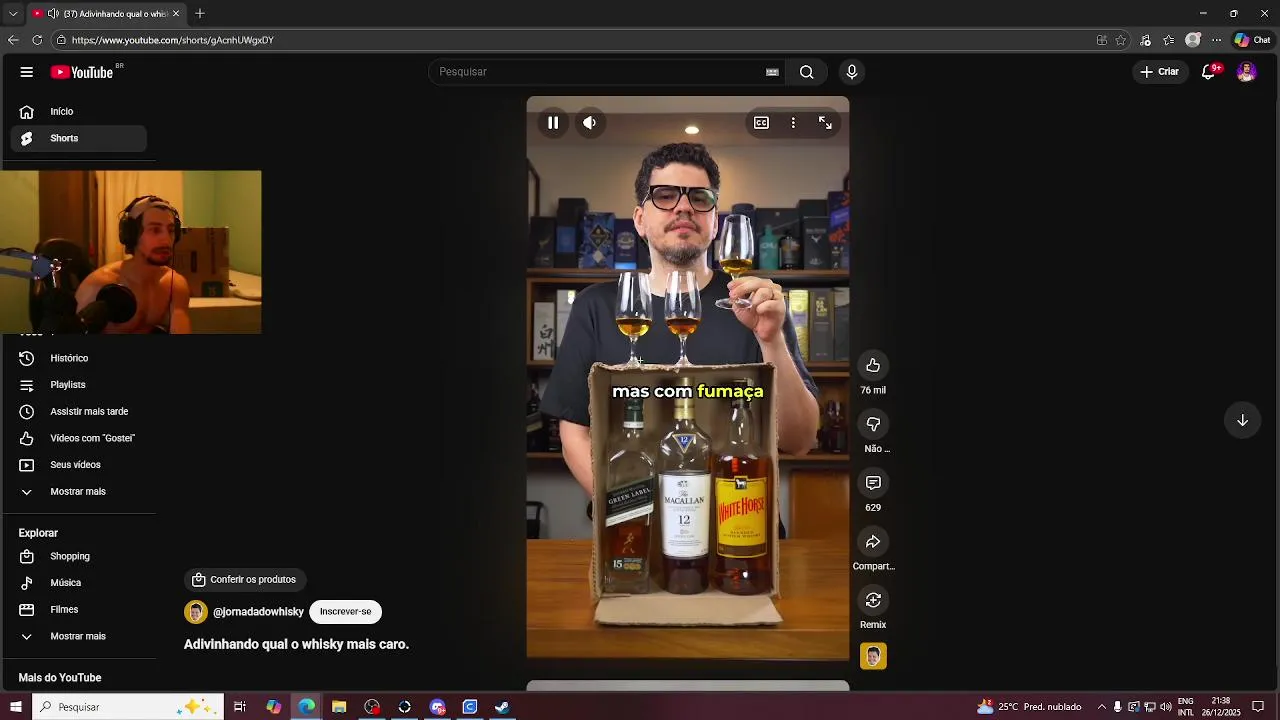Open the weather widget showing 25°C
Screen dimensions: 1280x720
tap(1029, 707)
